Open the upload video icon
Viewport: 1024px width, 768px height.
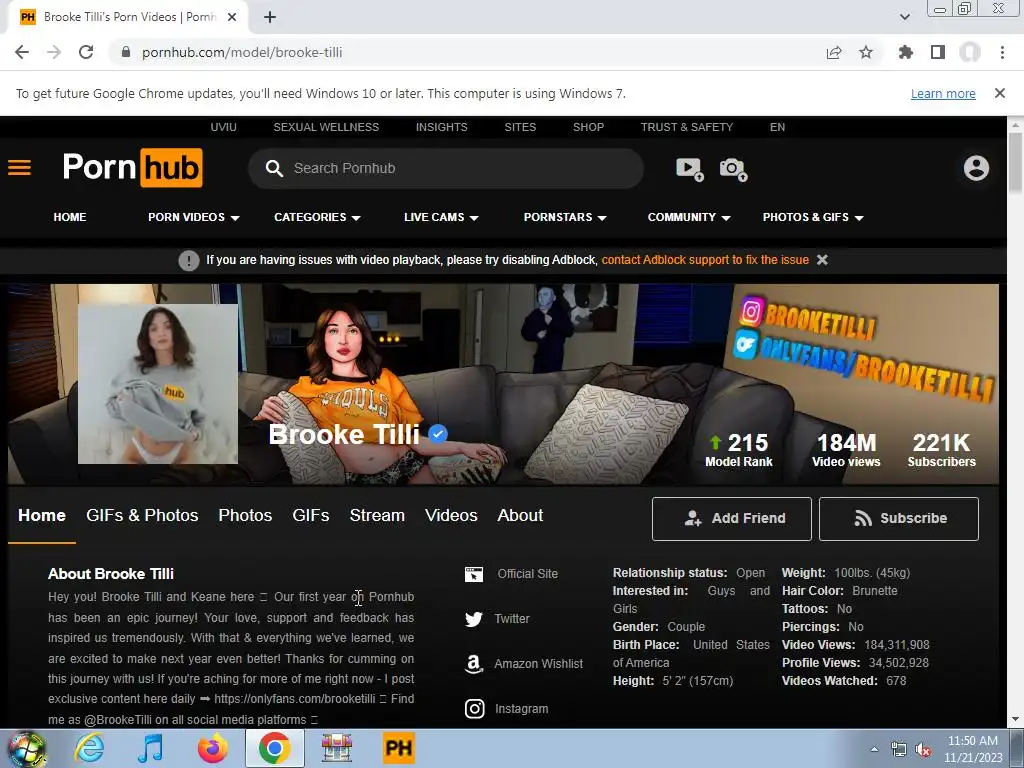[690, 169]
